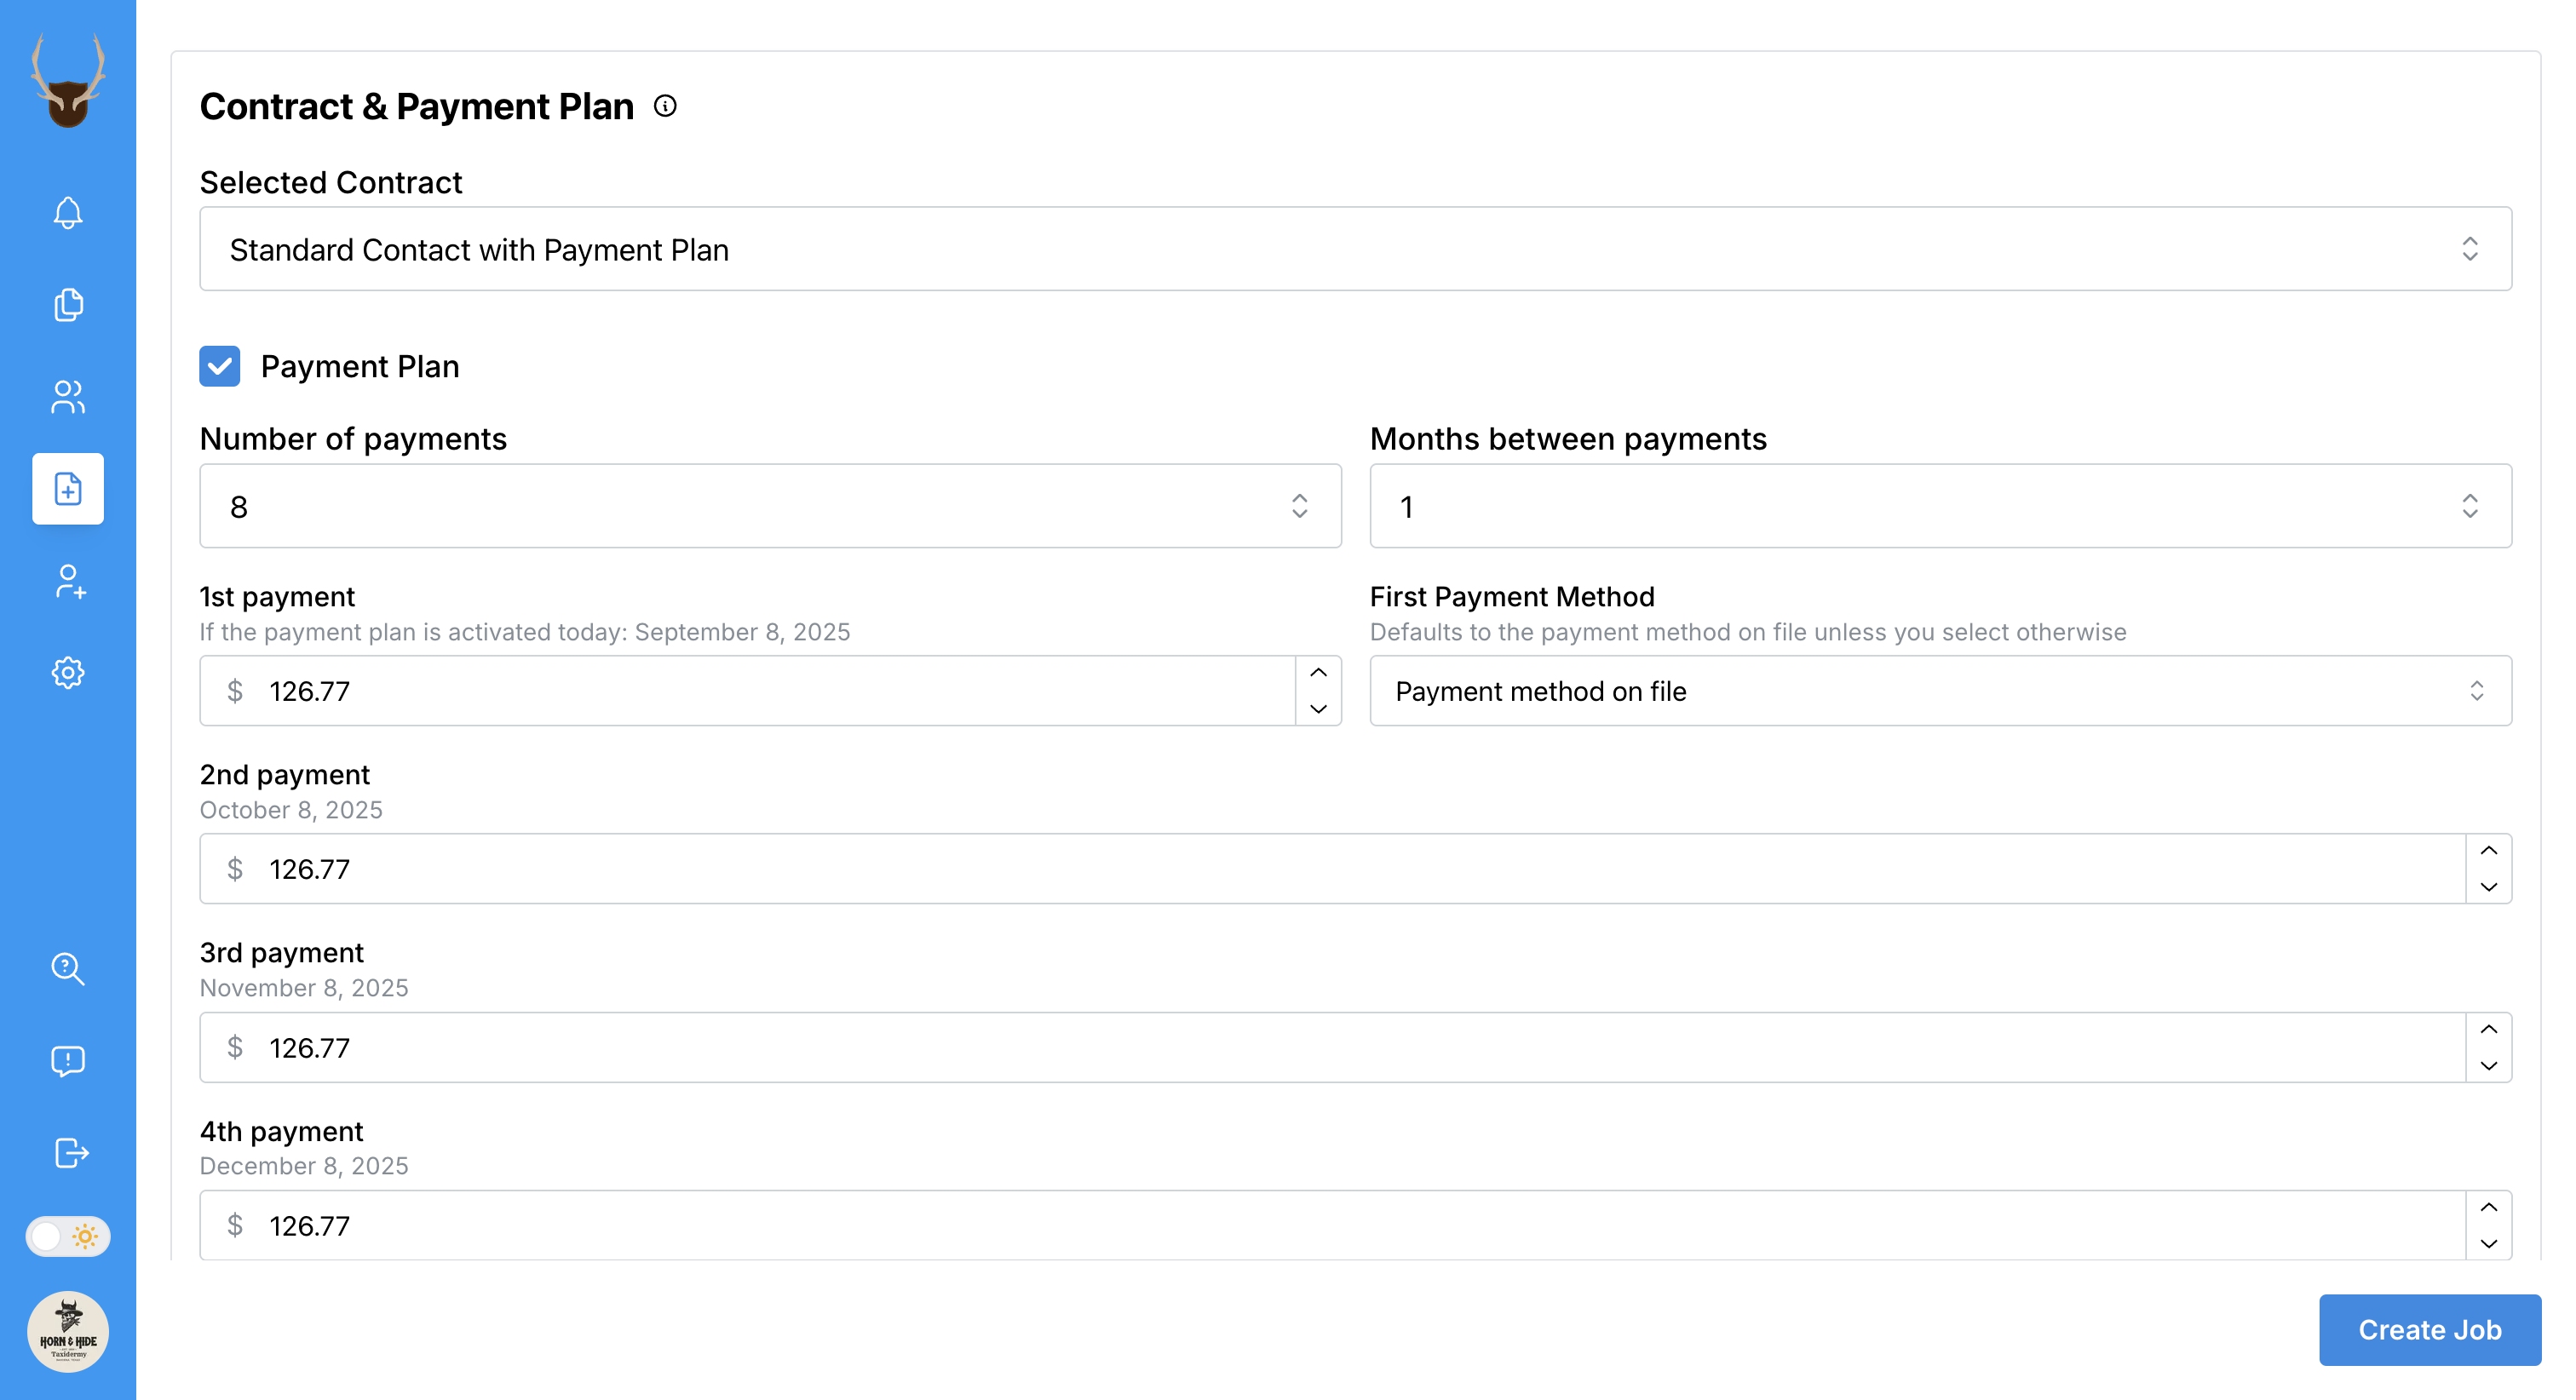Open the notifications bell icon
Screen dimensions: 2576x1400
tap(68, 212)
